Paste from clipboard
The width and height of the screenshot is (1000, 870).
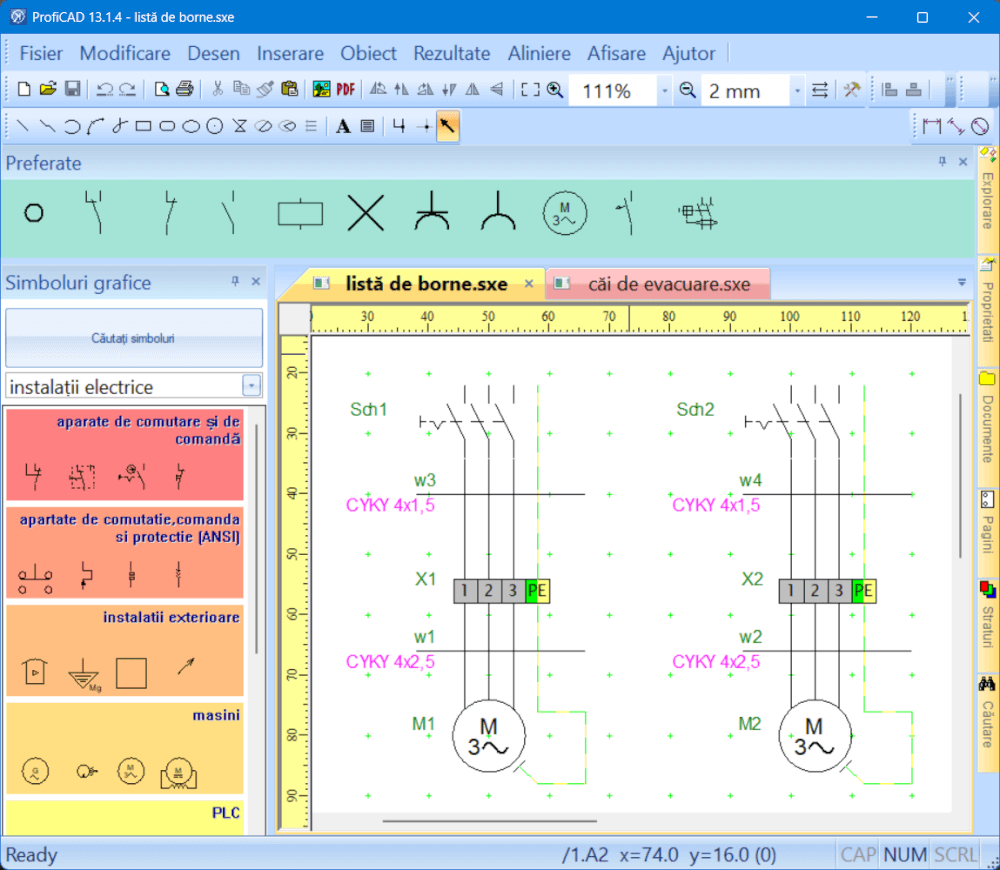click(290, 89)
